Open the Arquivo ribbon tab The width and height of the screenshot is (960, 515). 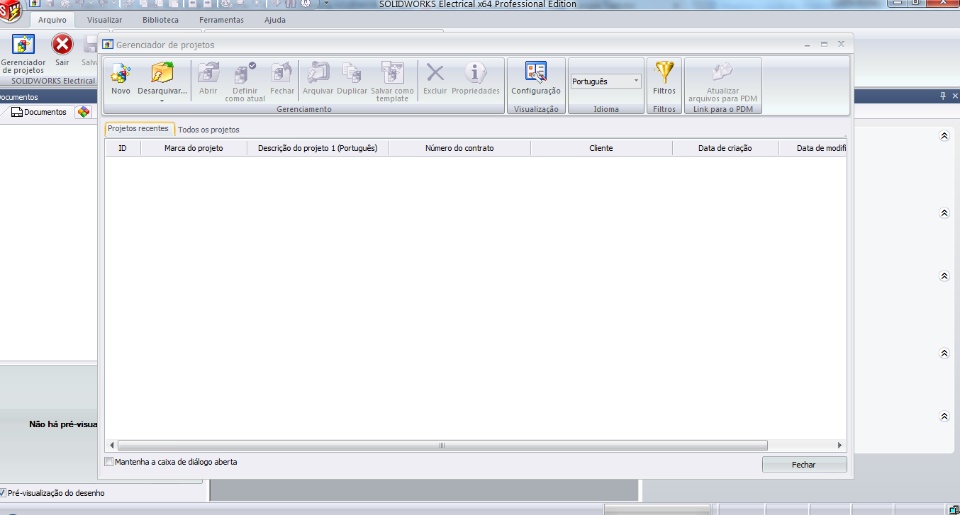(x=52, y=20)
